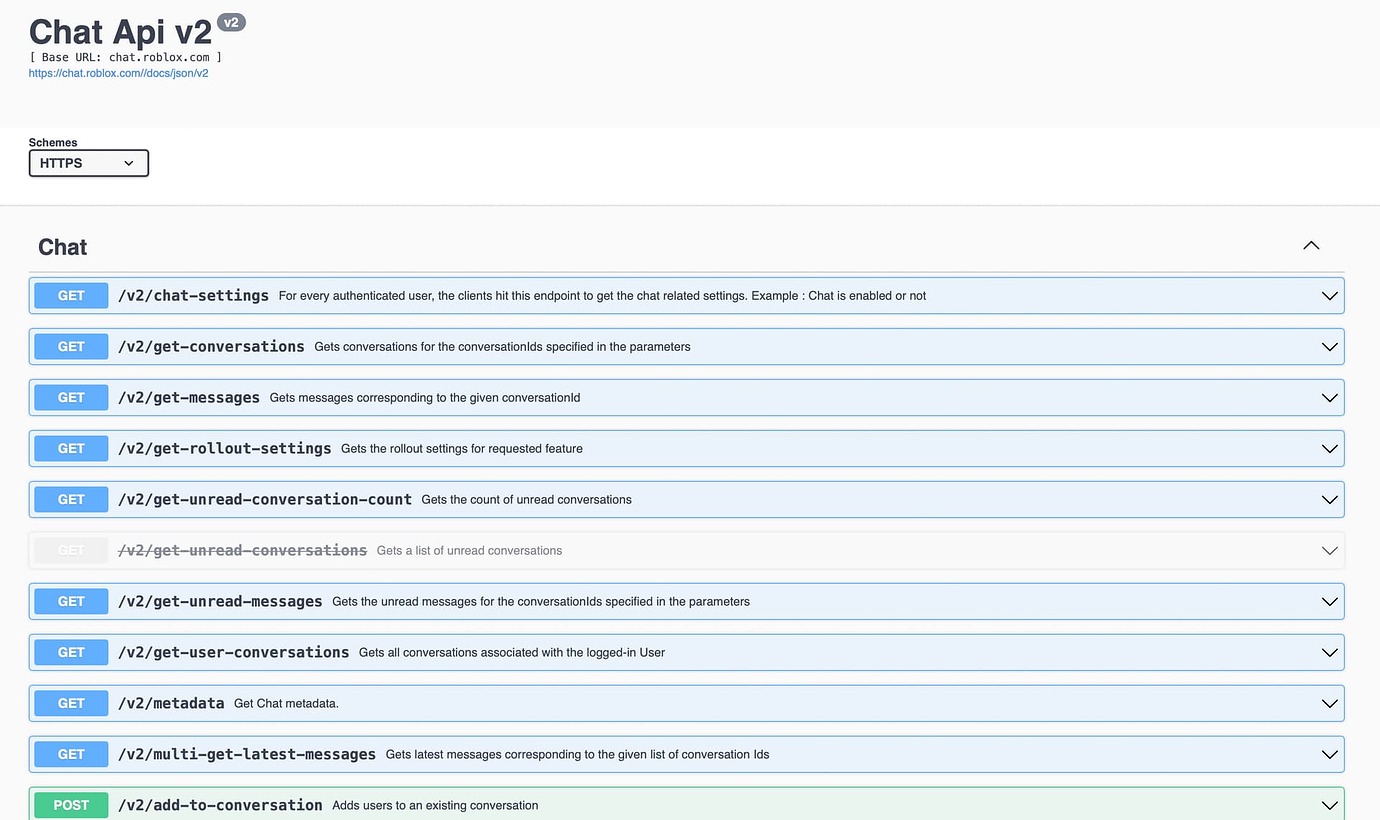Viewport: 1380px width, 820px height.
Task: Click the GET badge for /v2/get-user-conversations
Action: 71,653
